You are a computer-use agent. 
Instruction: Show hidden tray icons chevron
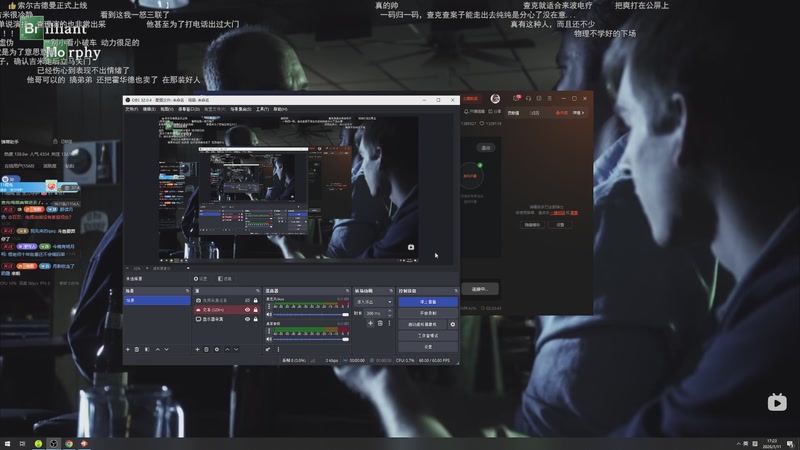pos(738,444)
